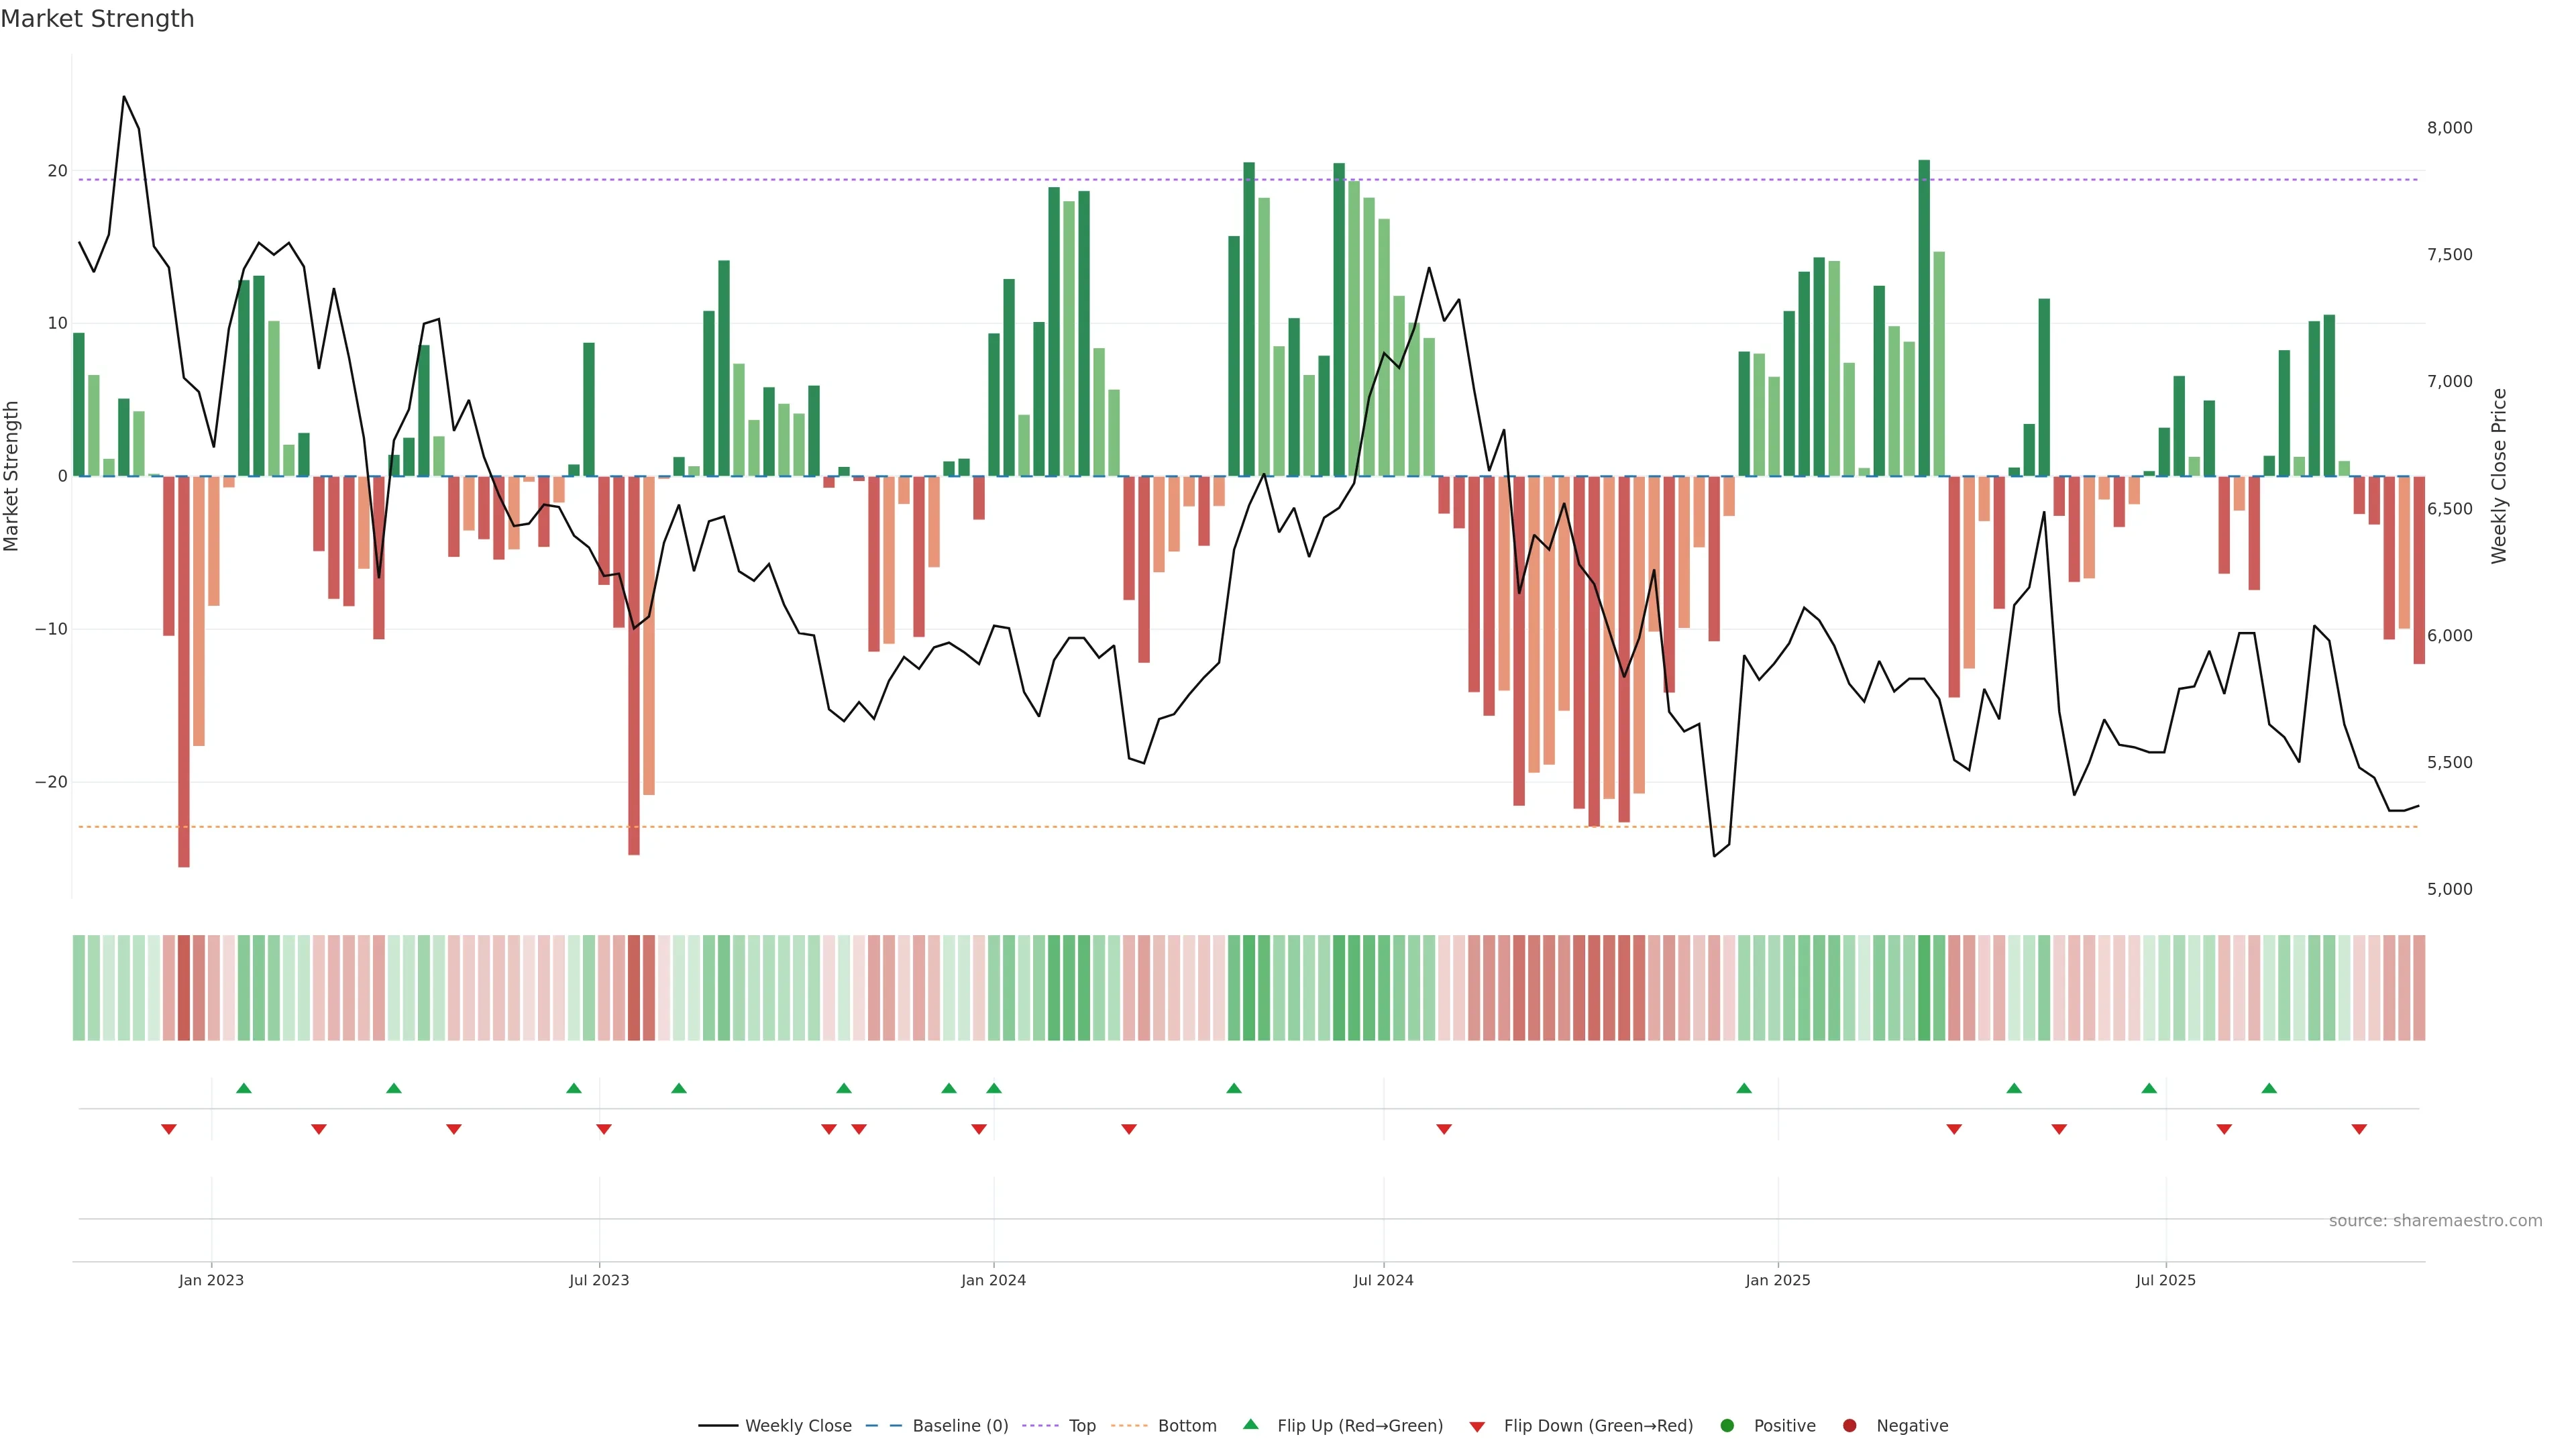Click the Jul 2025 x-axis label
Image resolution: width=2576 pixels, height=1449 pixels.
coord(2165,1280)
